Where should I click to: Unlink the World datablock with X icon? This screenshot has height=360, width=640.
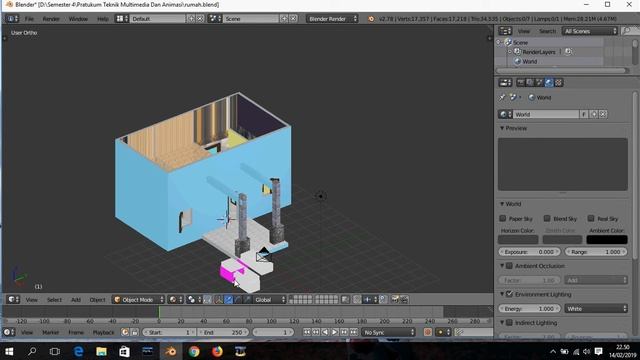pos(603,114)
